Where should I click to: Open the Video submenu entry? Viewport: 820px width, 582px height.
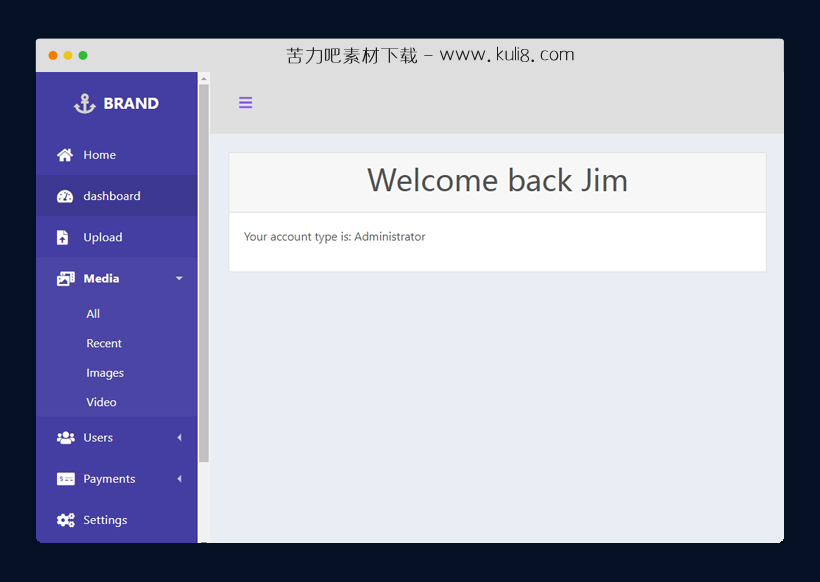pos(101,402)
